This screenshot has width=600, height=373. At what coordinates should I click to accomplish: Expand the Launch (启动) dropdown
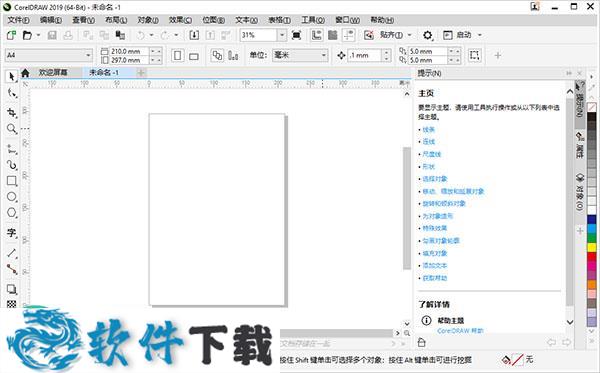point(479,35)
